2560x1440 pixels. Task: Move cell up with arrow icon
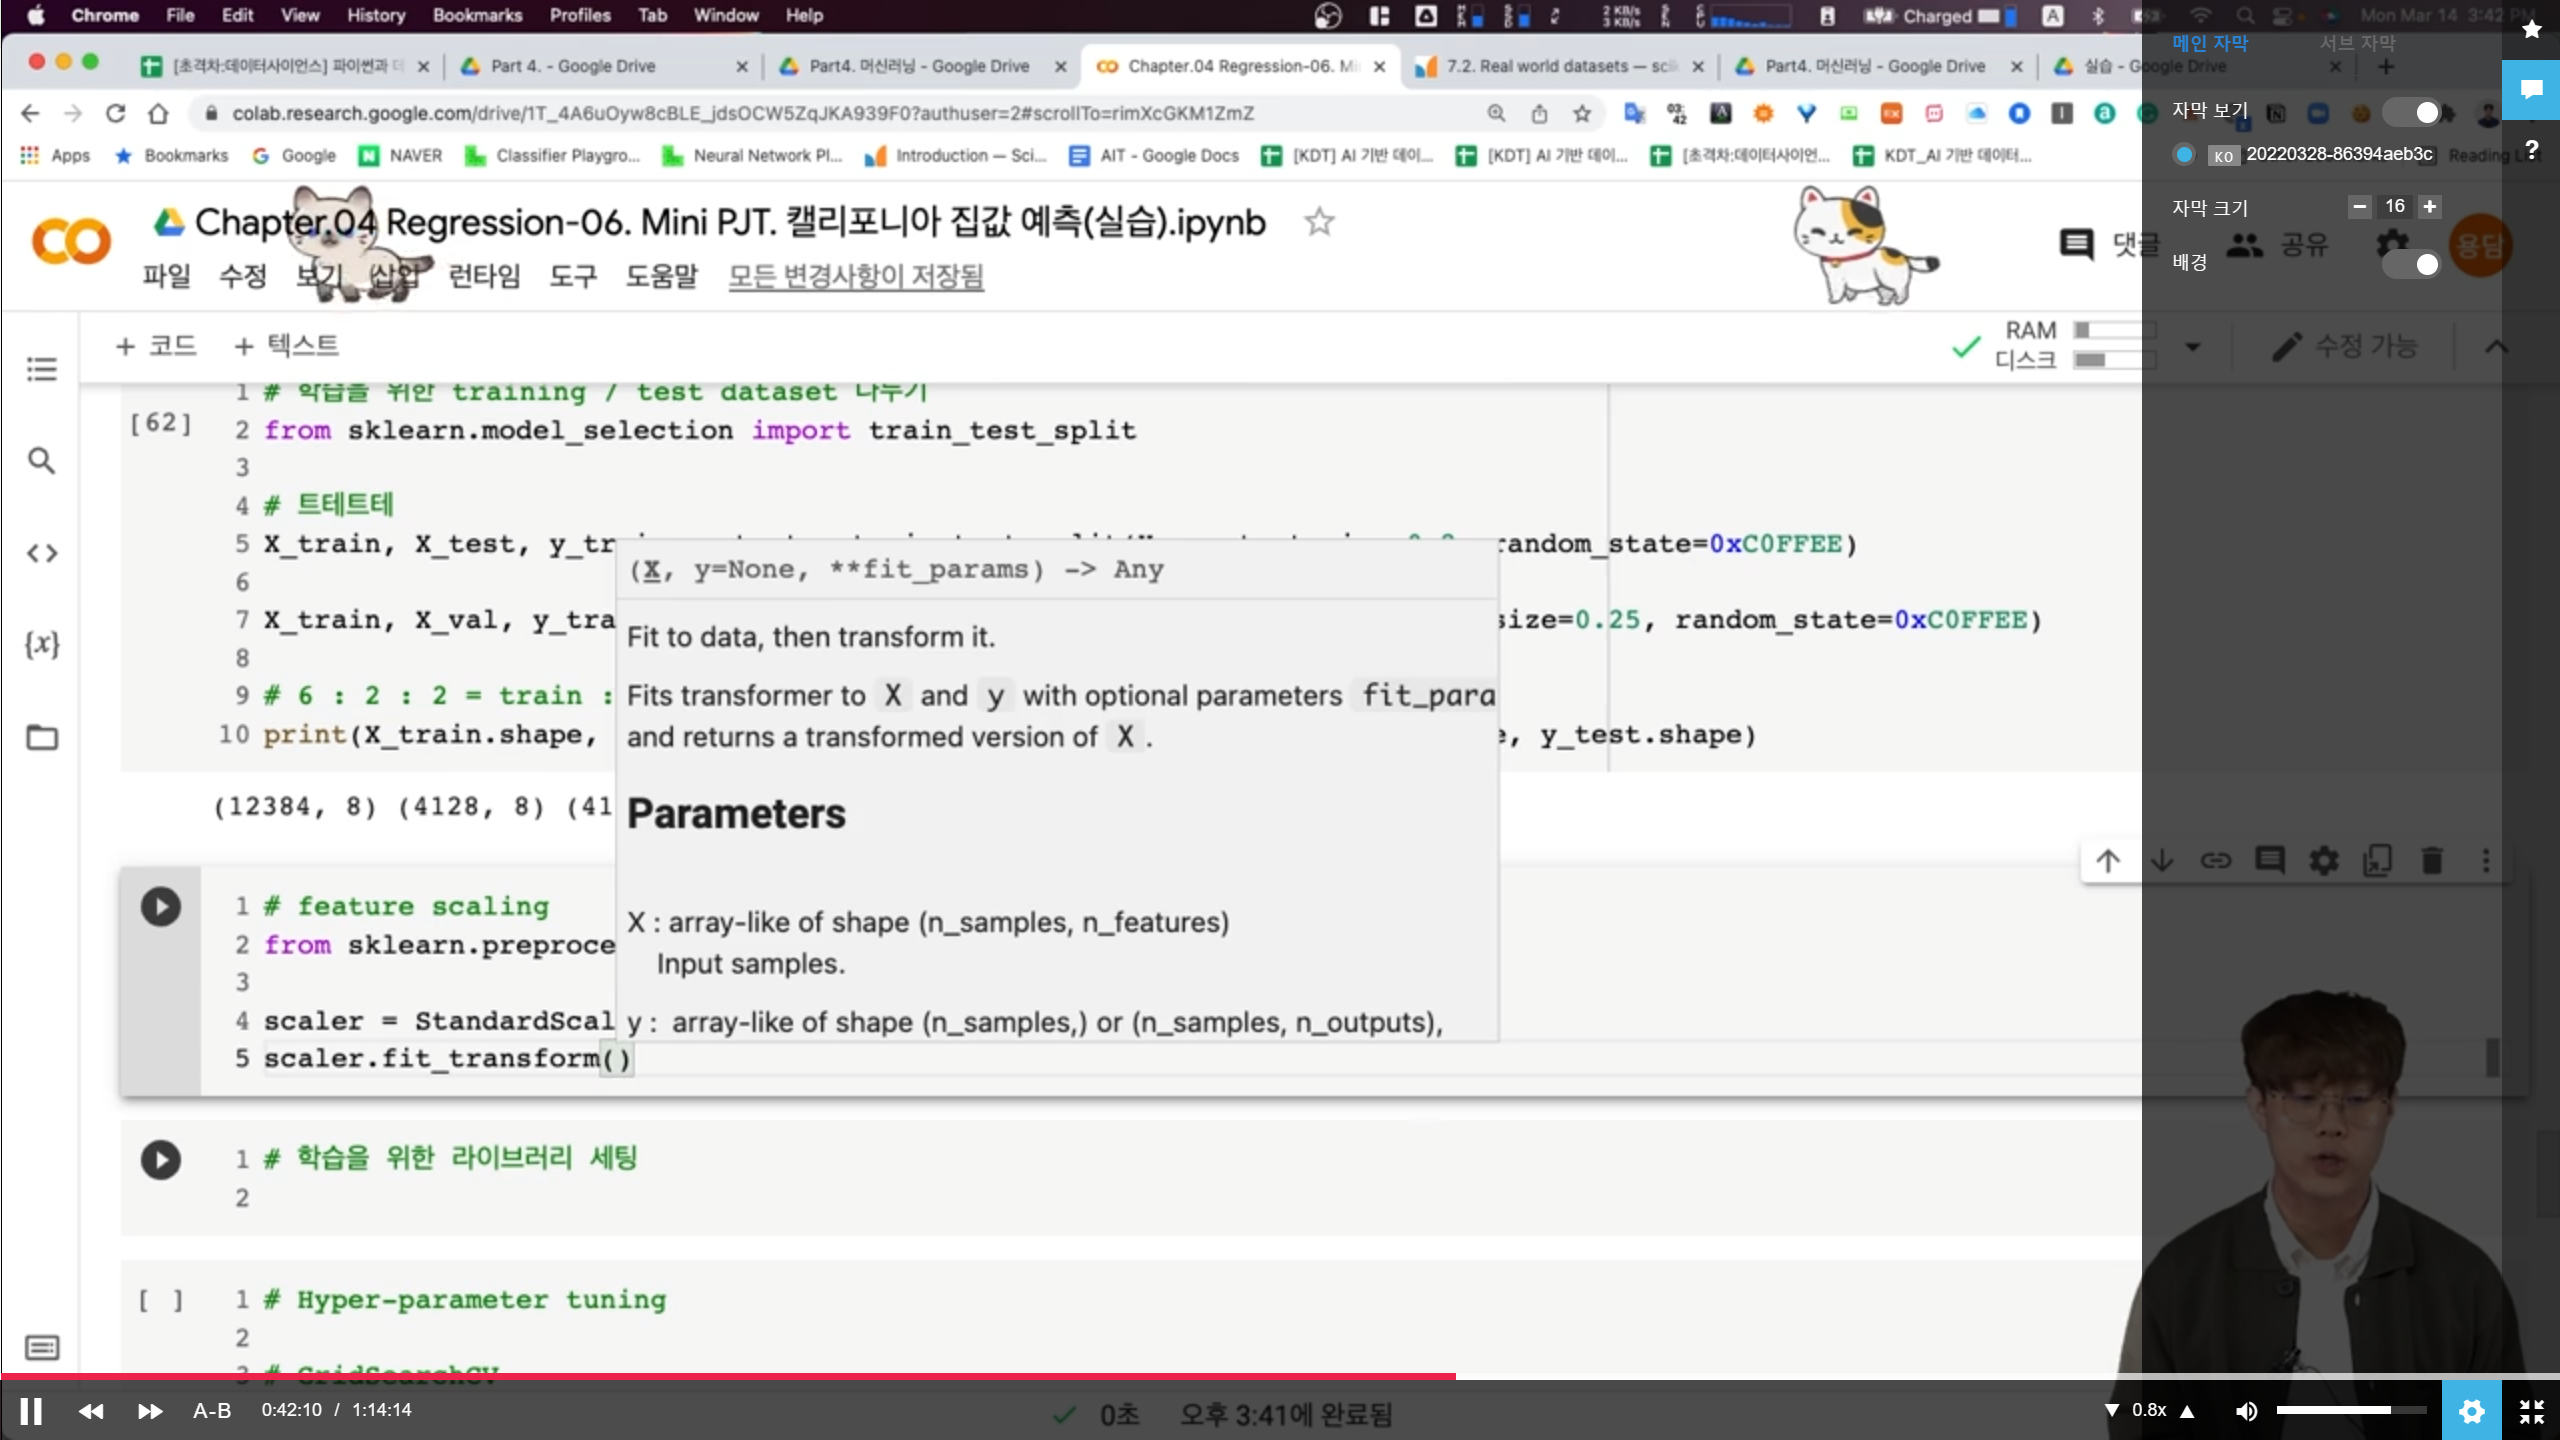(2108, 861)
